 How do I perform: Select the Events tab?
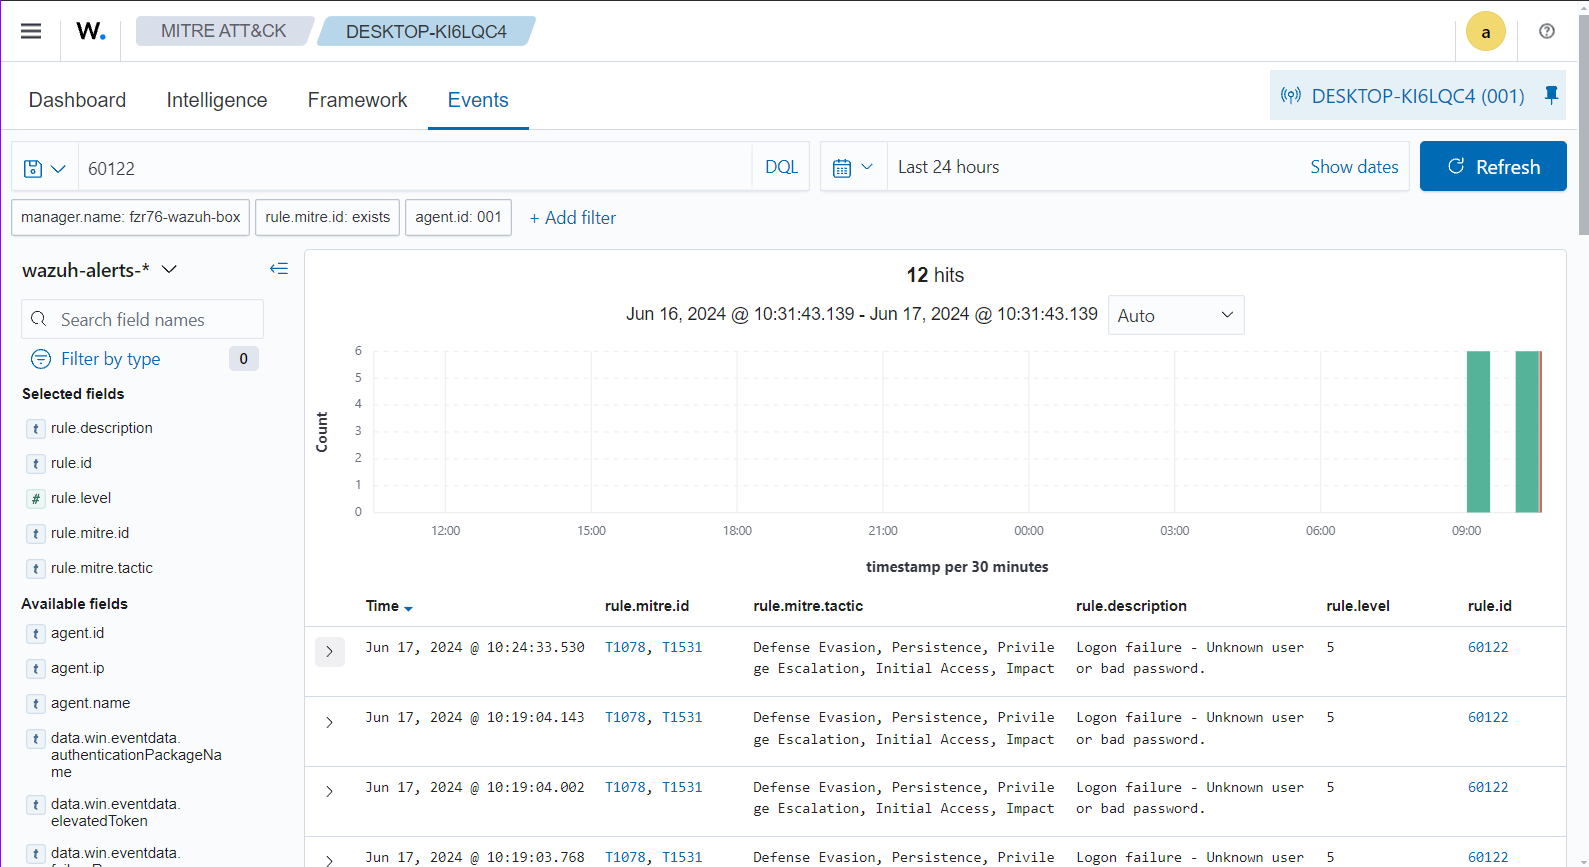point(478,100)
